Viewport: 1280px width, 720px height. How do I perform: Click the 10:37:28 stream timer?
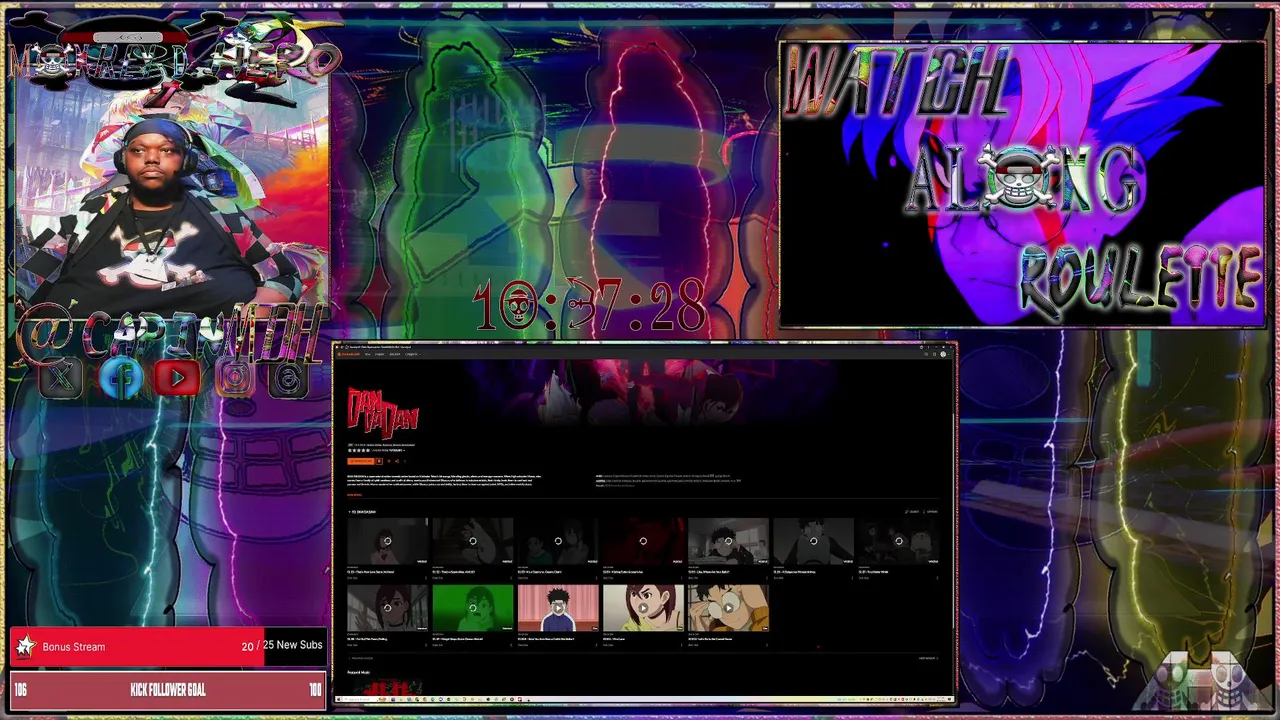click(590, 306)
